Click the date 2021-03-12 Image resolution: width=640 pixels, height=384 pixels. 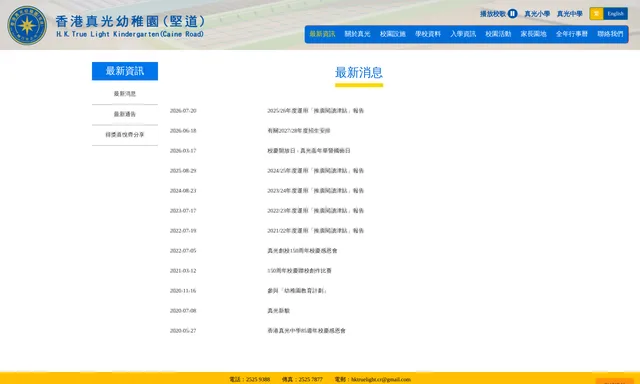click(x=183, y=271)
